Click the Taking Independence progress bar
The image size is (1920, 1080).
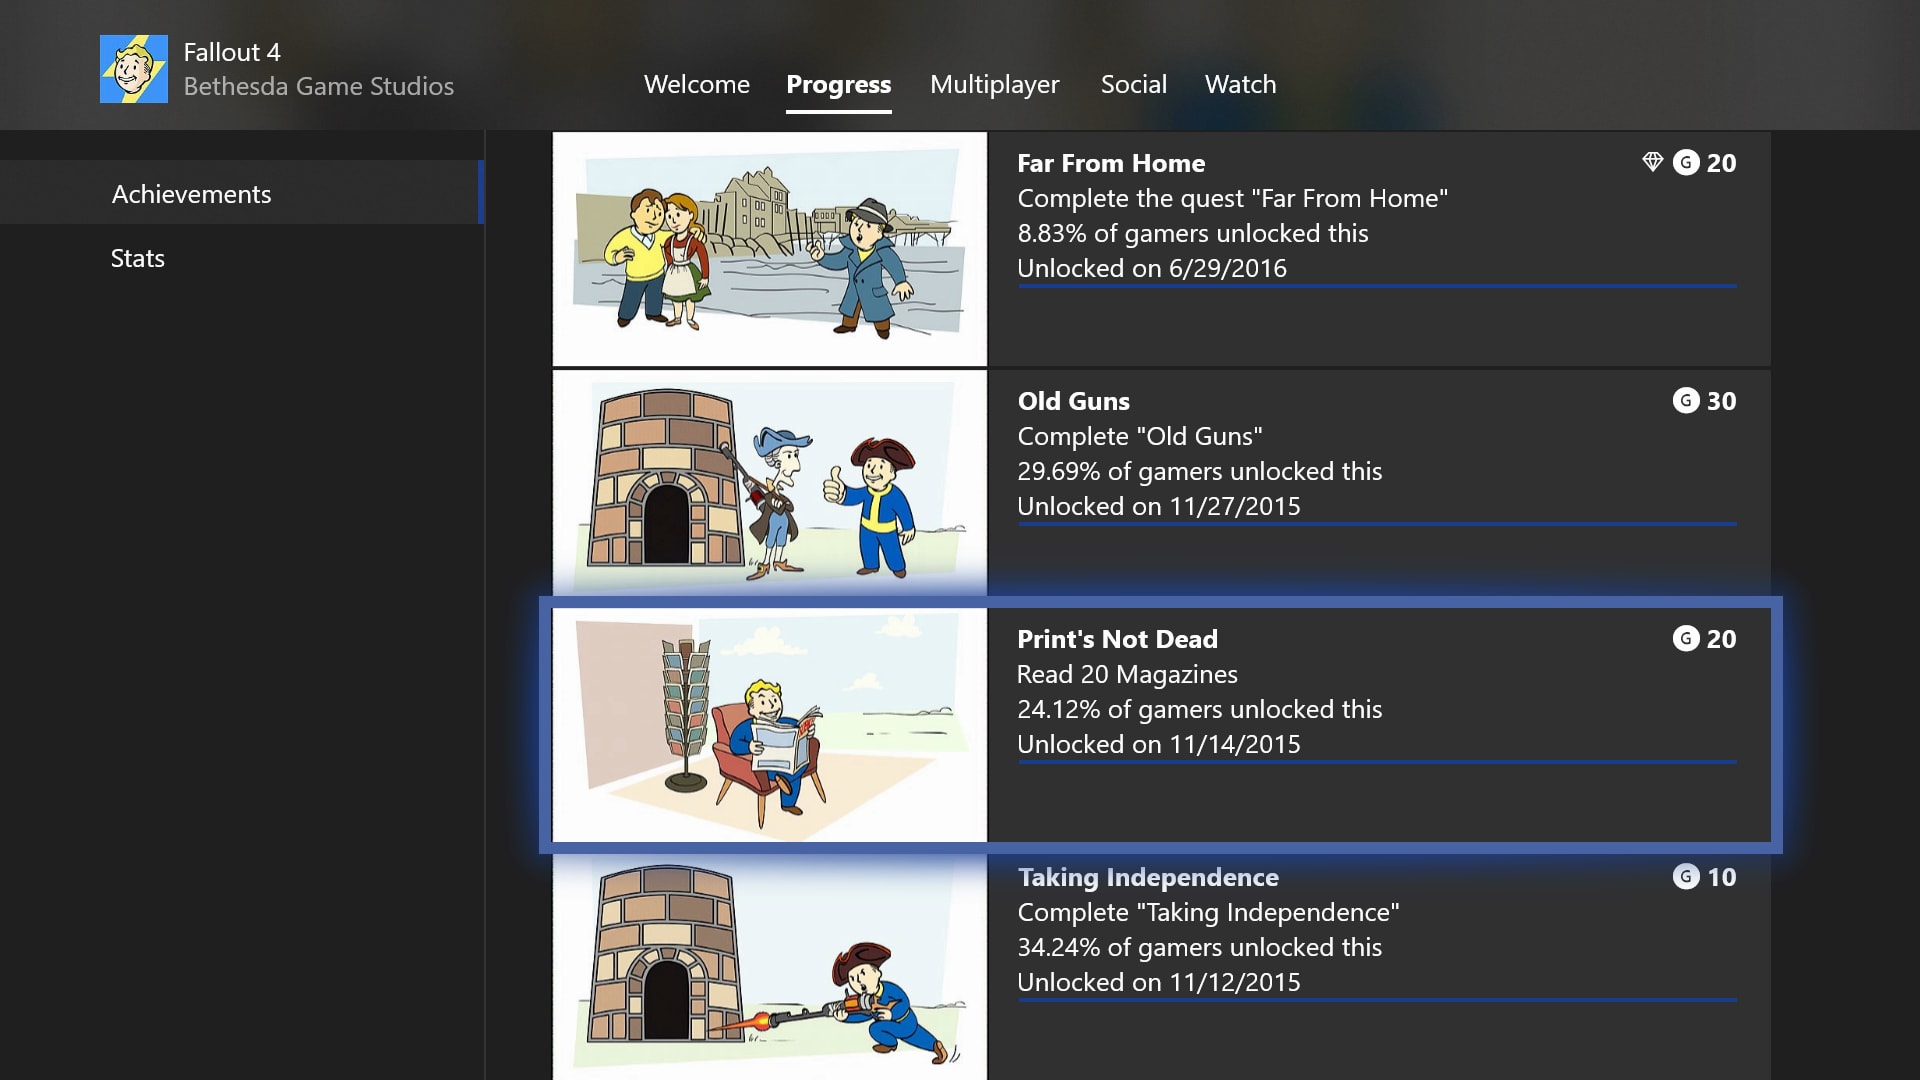1377,1000
